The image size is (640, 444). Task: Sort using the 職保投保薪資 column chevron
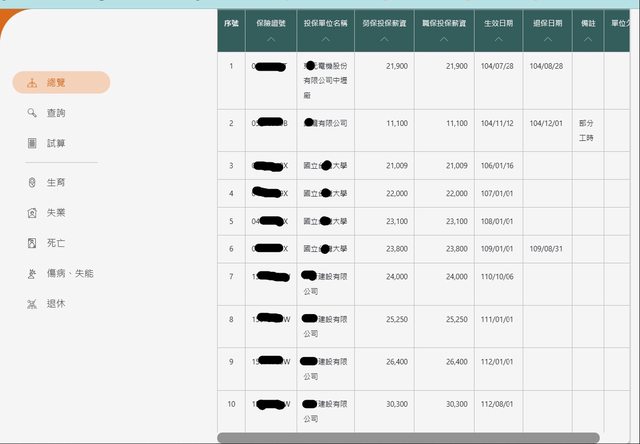pyautogui.click(x=443, y=40)
